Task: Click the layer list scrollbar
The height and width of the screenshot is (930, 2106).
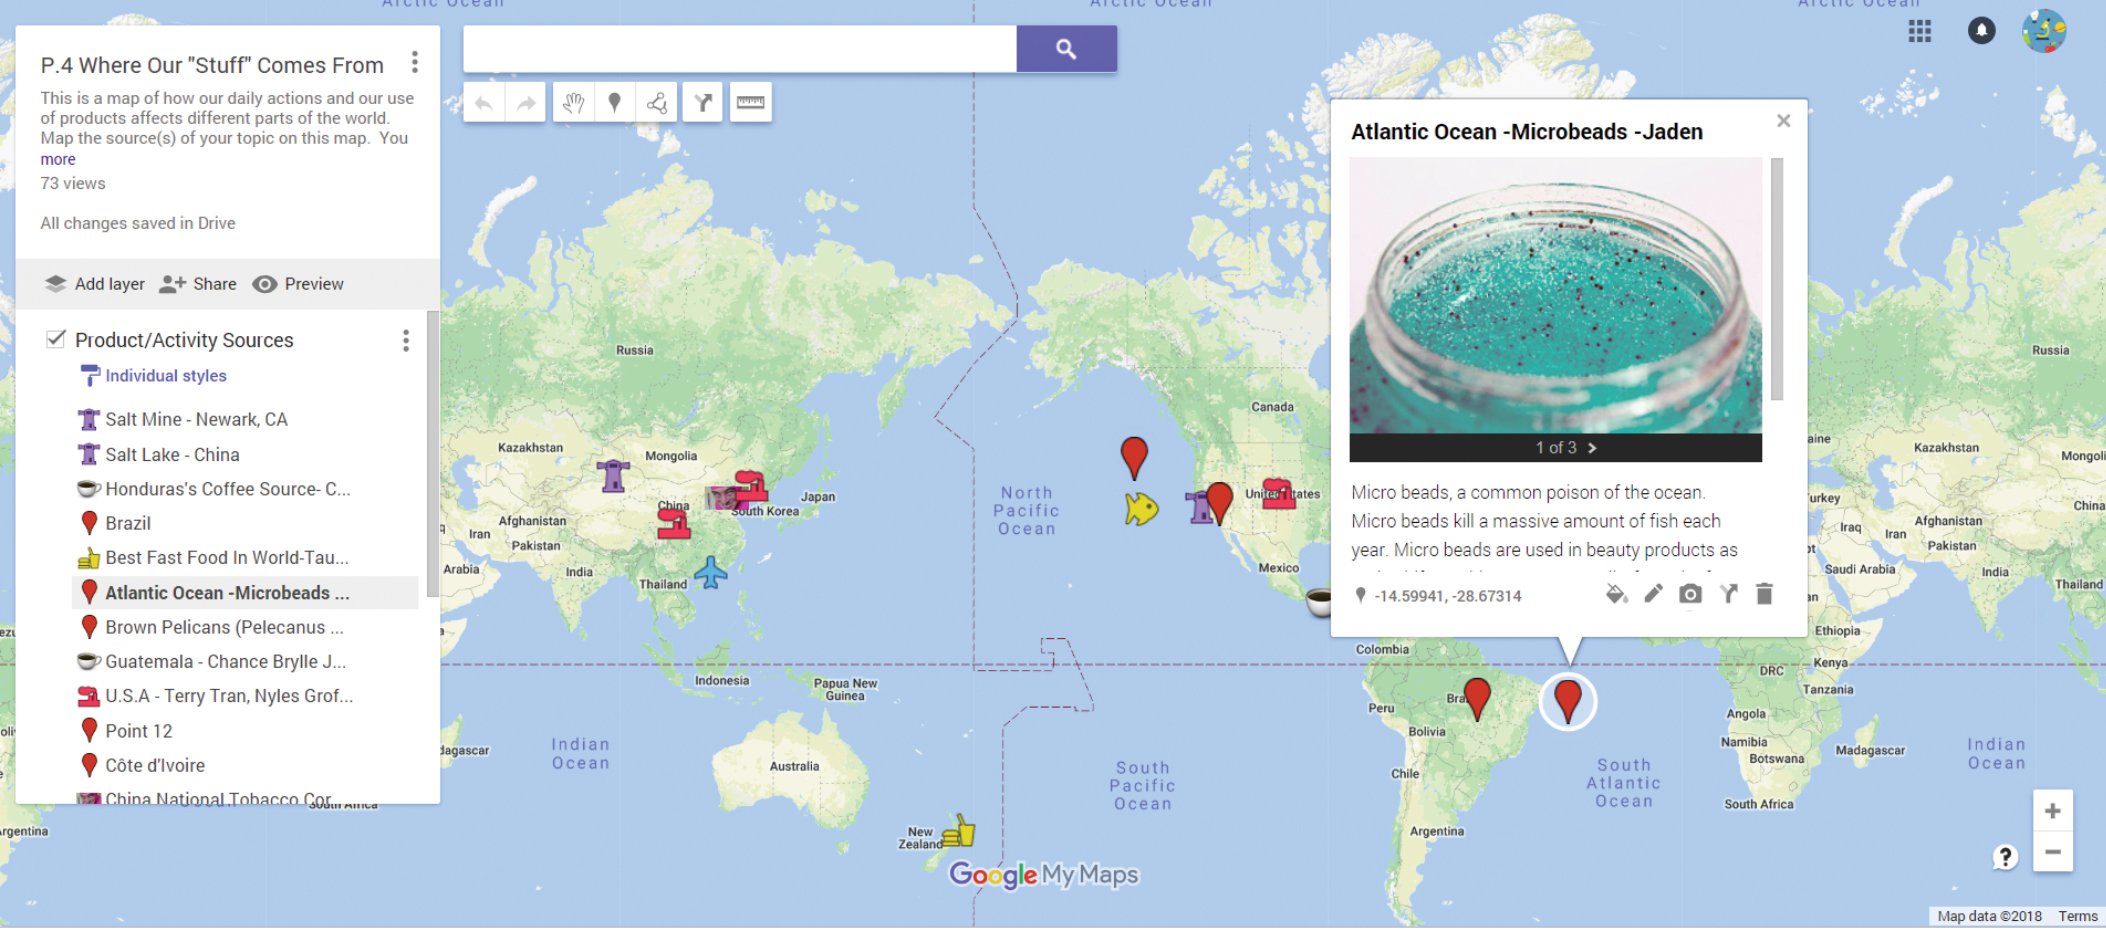Action: pos(432,454)
